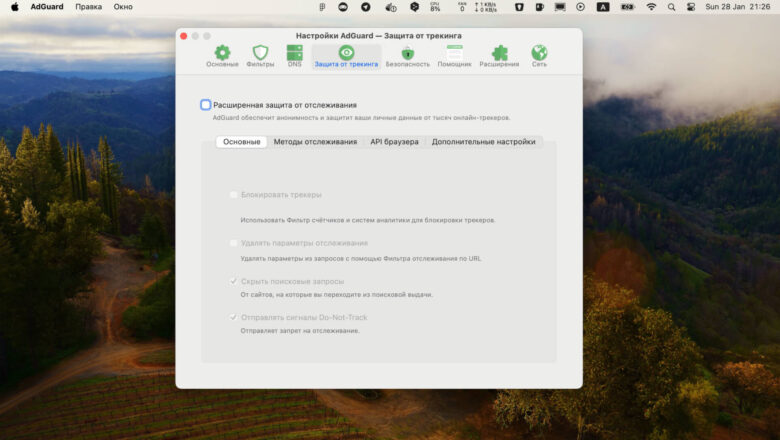This screenshot has height=440, width=780.
Task: Open the DNS settings pane
Action: point(294,56)
